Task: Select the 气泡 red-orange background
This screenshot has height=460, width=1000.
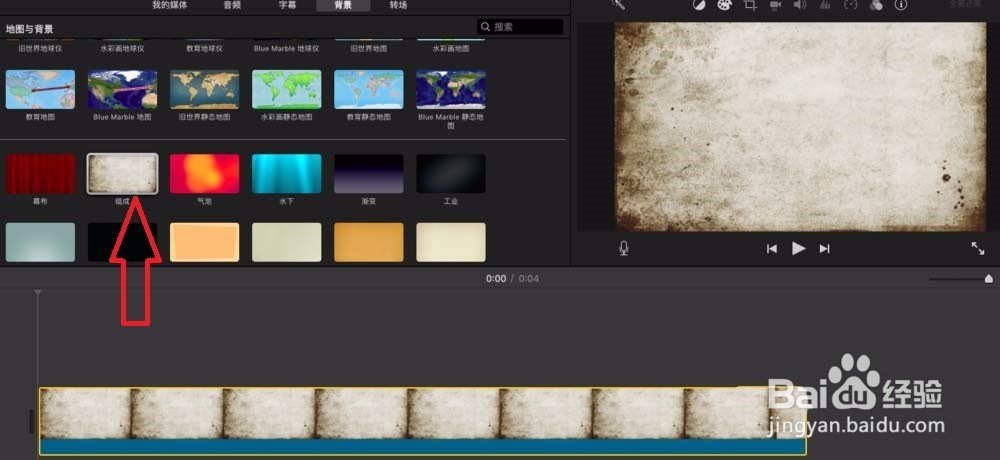Action: [x=205, y=174]
